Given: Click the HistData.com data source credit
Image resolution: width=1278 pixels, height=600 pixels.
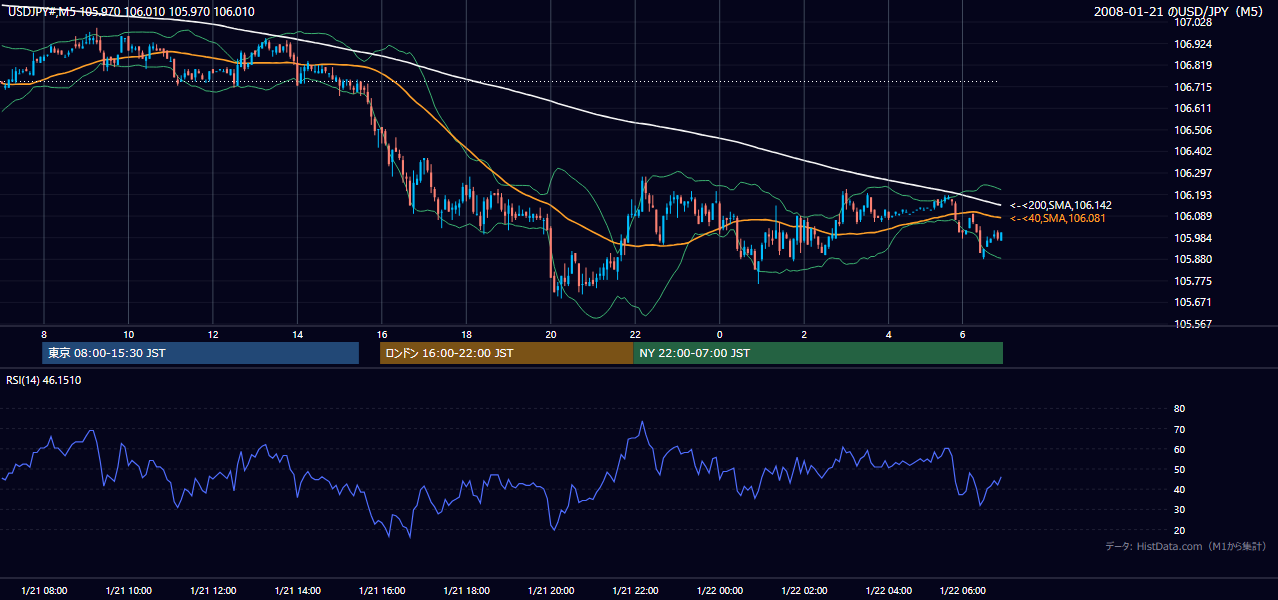Looking at the screenshot, I should click(x=1185, y=546).
